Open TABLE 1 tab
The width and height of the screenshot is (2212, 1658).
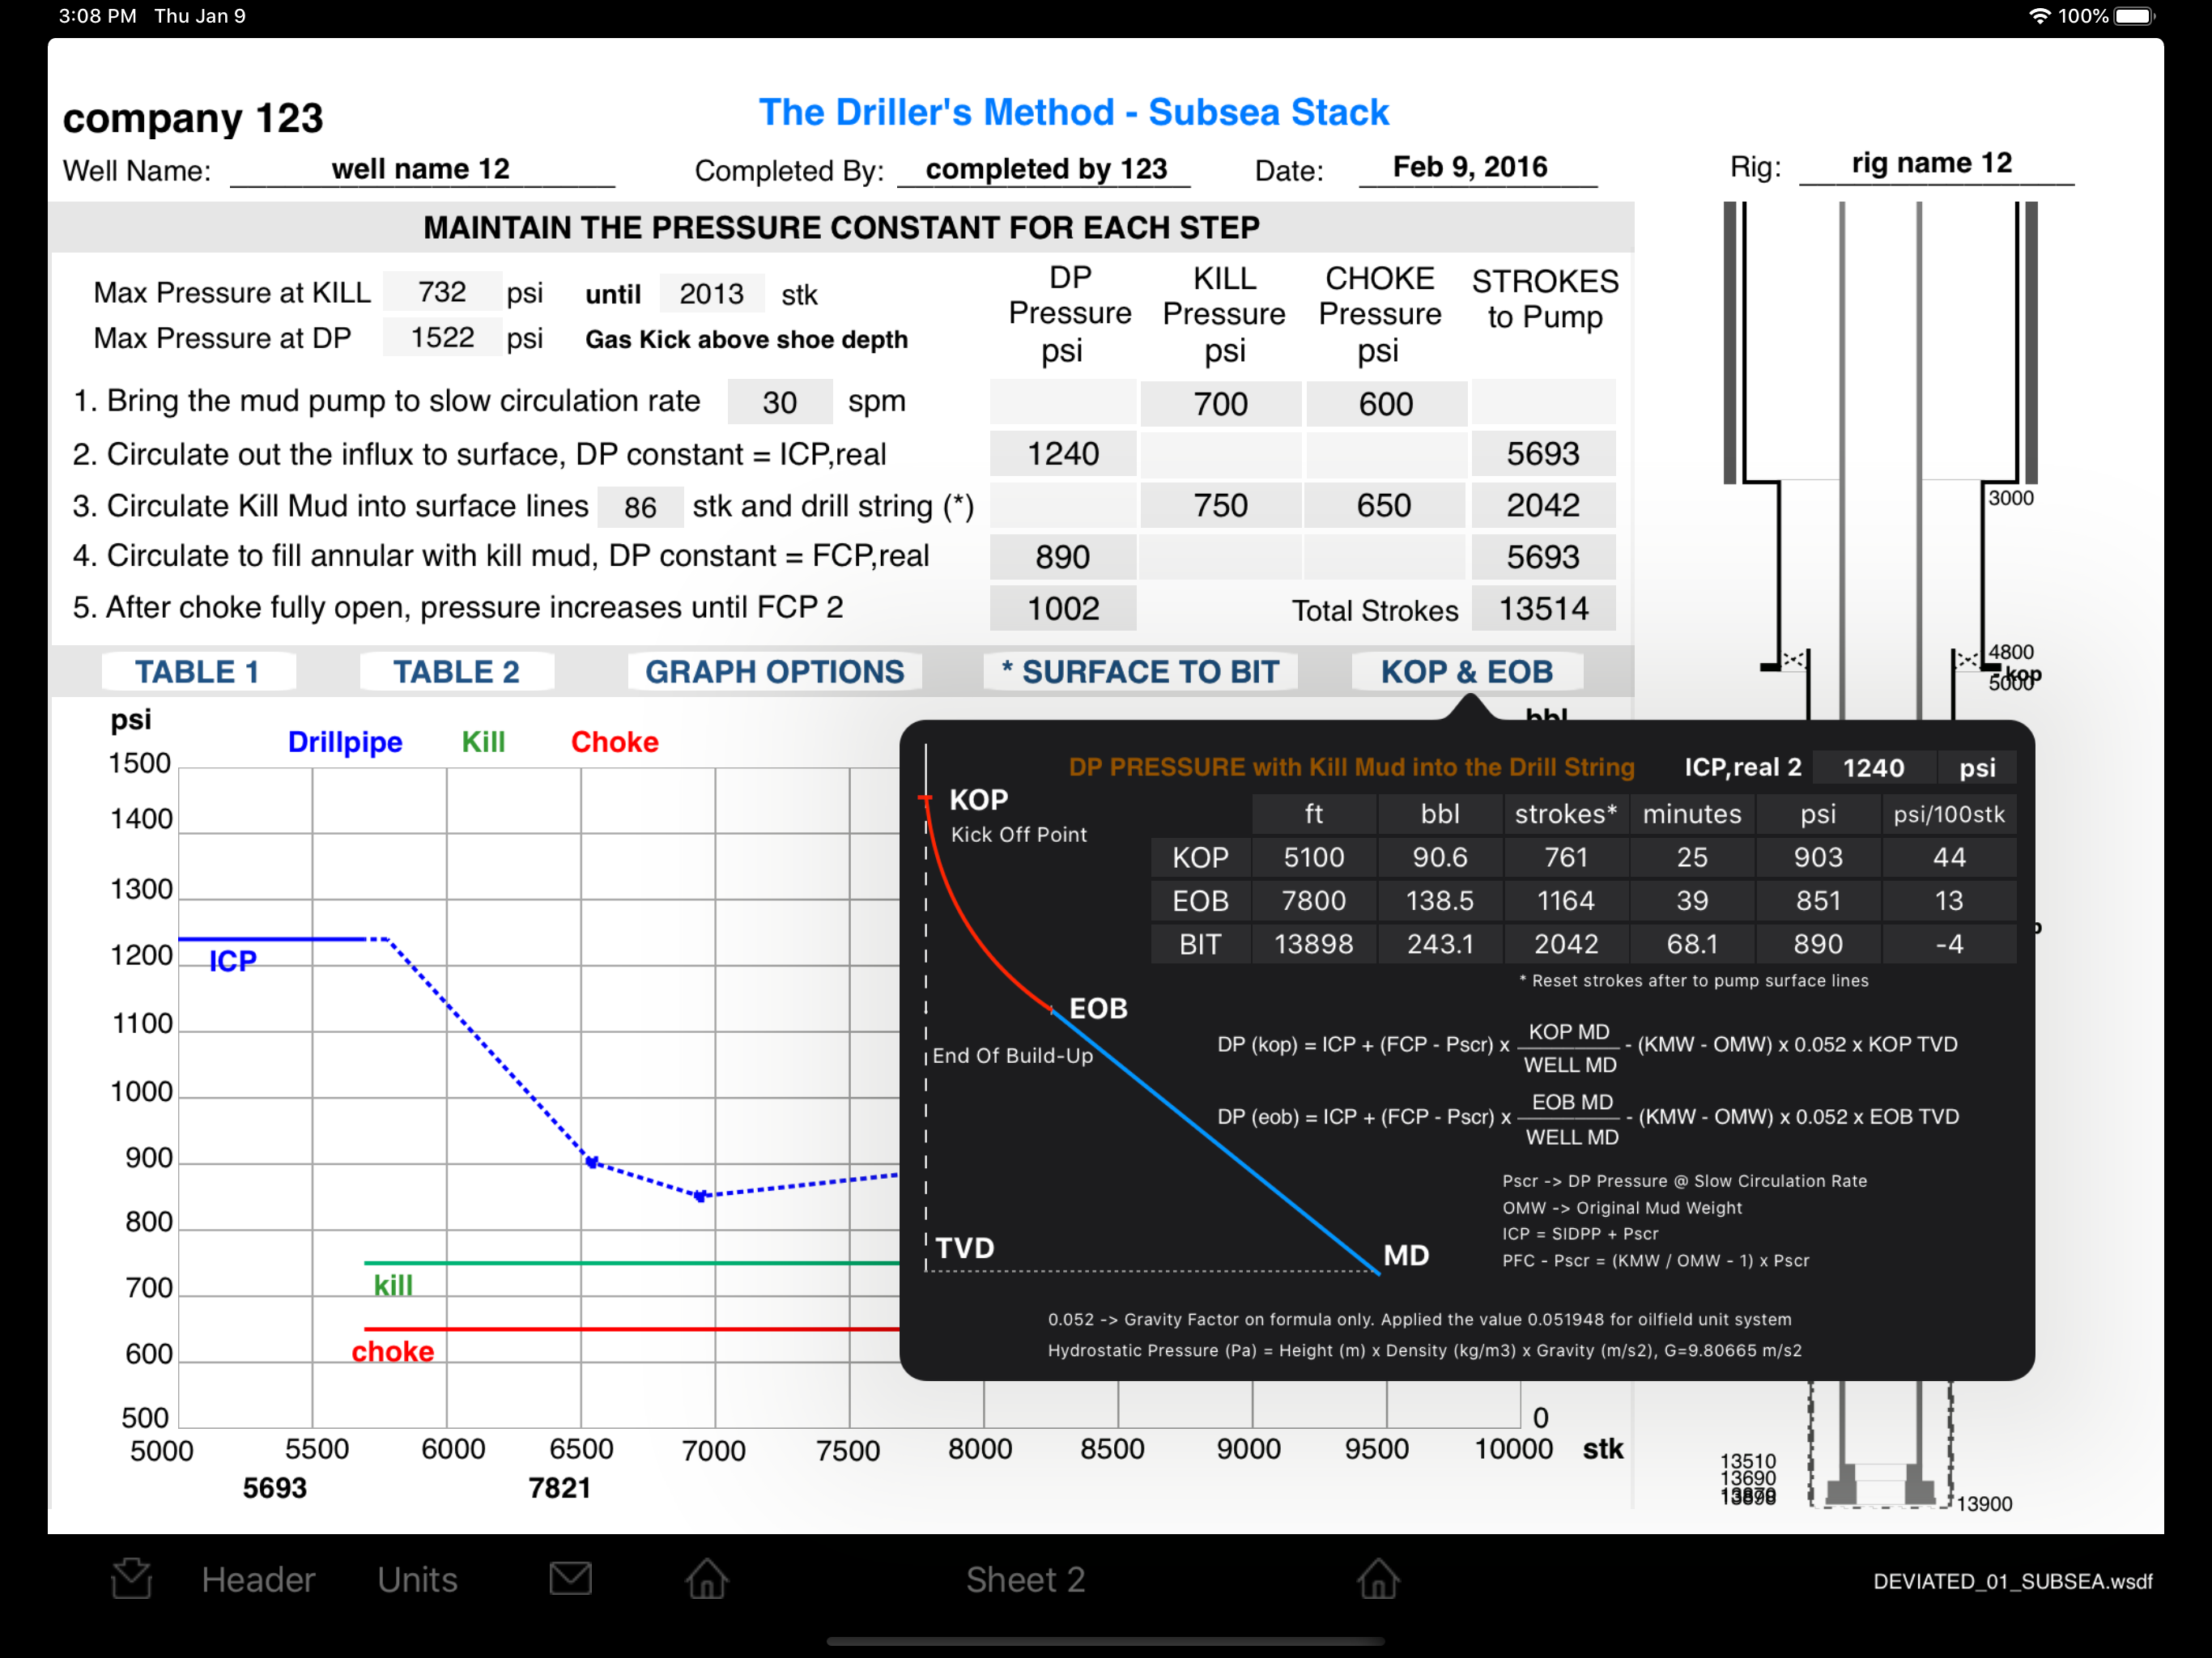(197, 671)
